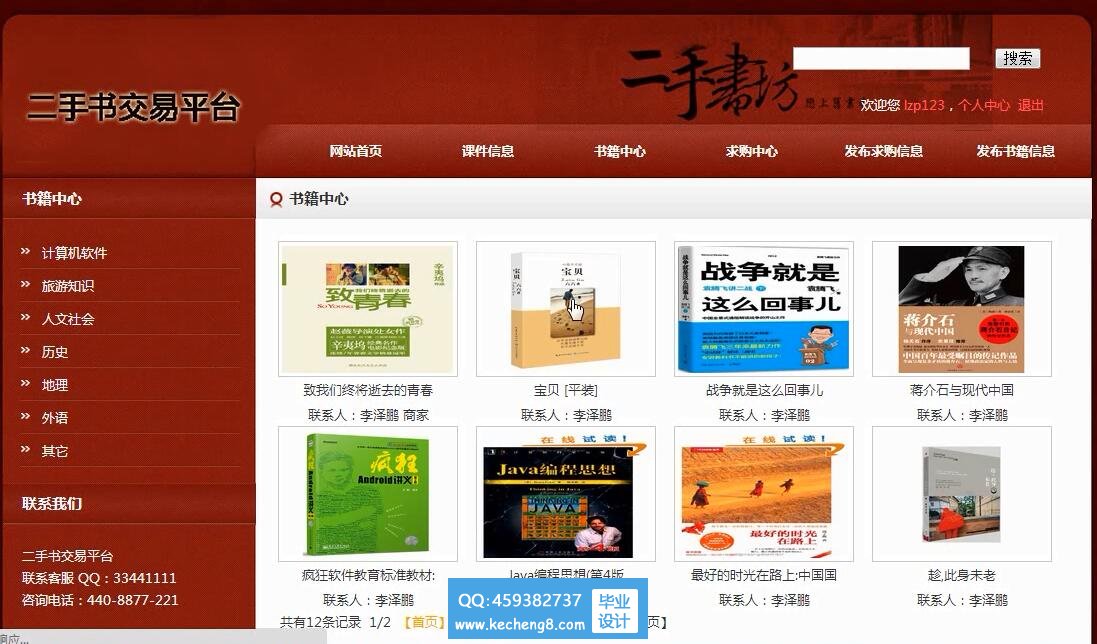
Task: Open user profile lzp123 link
Action: [923, 105]
